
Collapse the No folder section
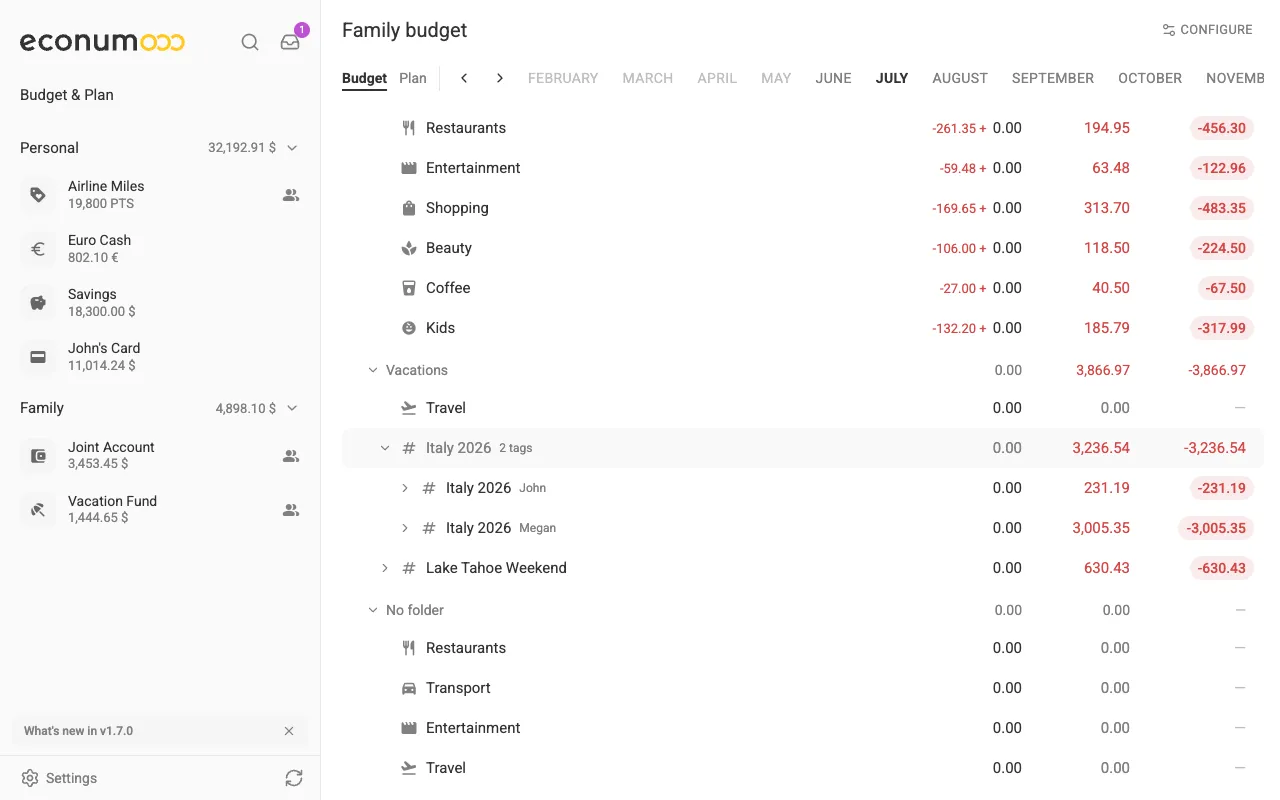tap(373, 610)
